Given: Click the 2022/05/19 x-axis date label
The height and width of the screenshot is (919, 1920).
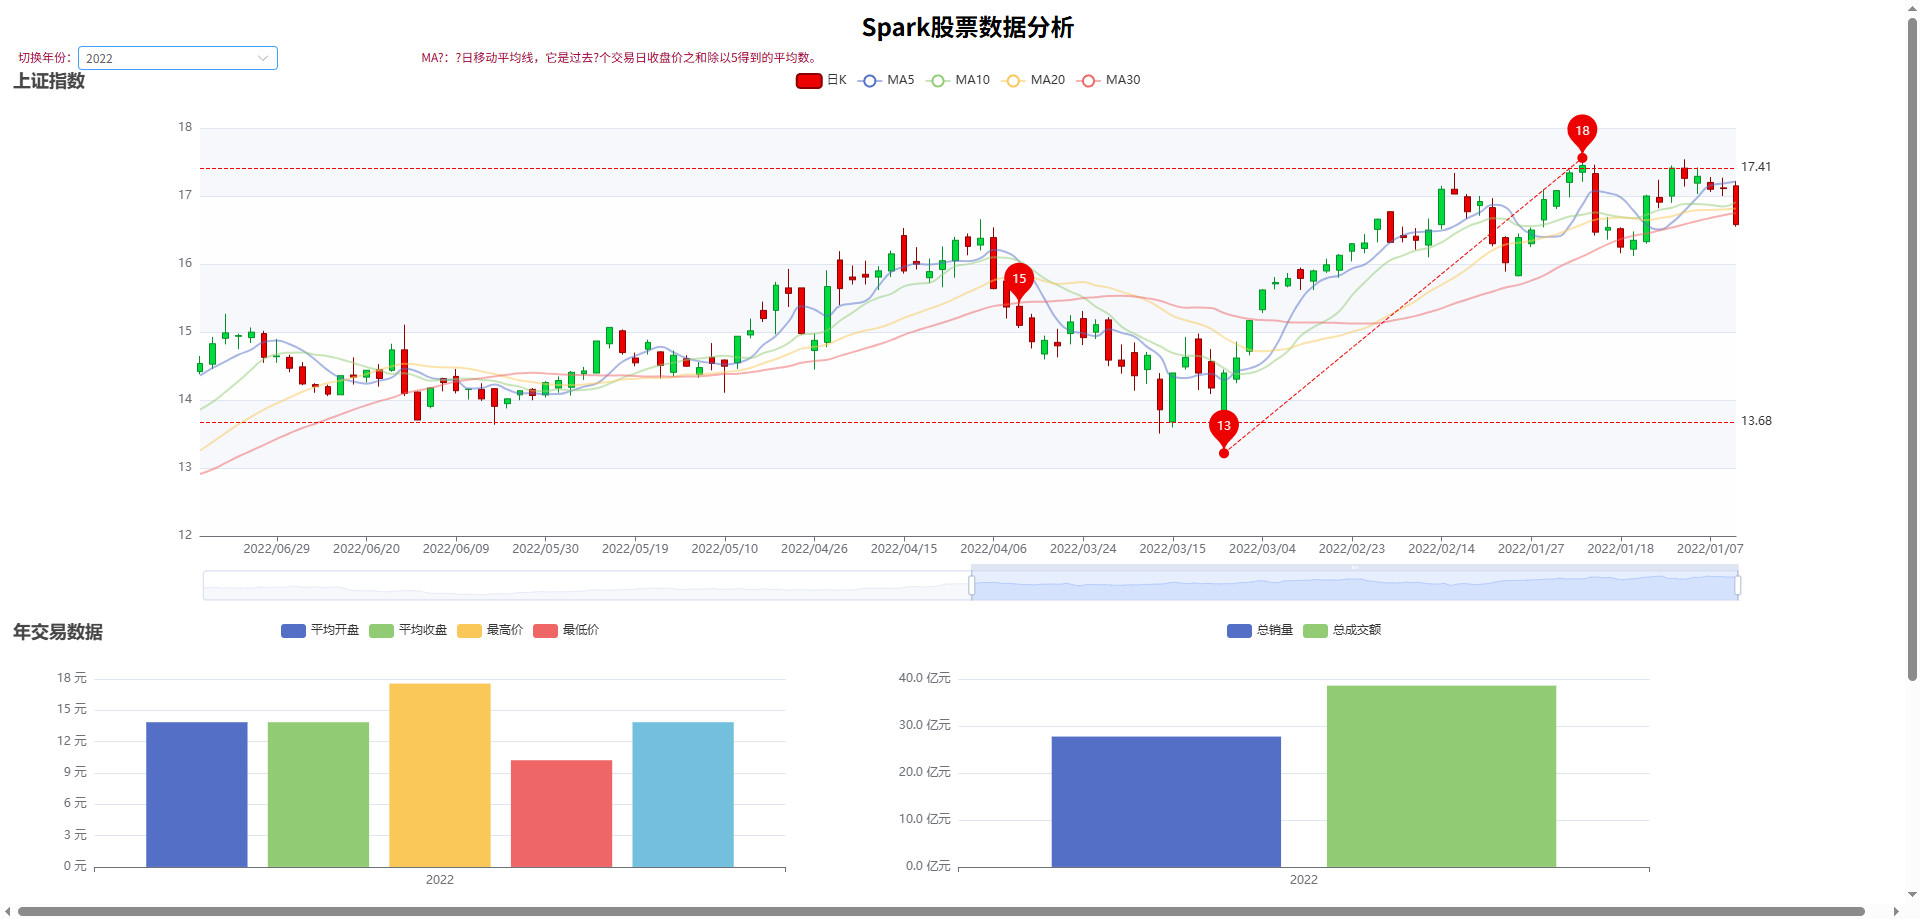Looking at the screenshot, I should [x=635, y=549].
